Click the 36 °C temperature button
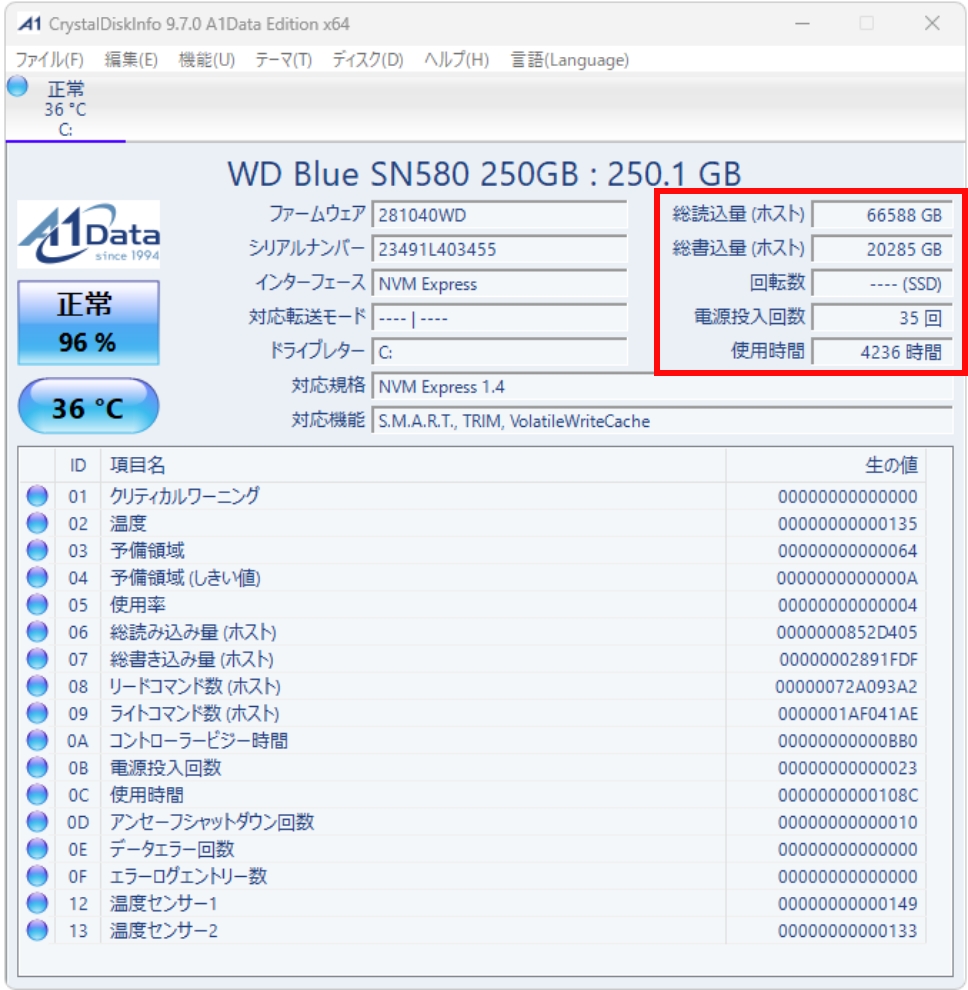 coord(88,407)
